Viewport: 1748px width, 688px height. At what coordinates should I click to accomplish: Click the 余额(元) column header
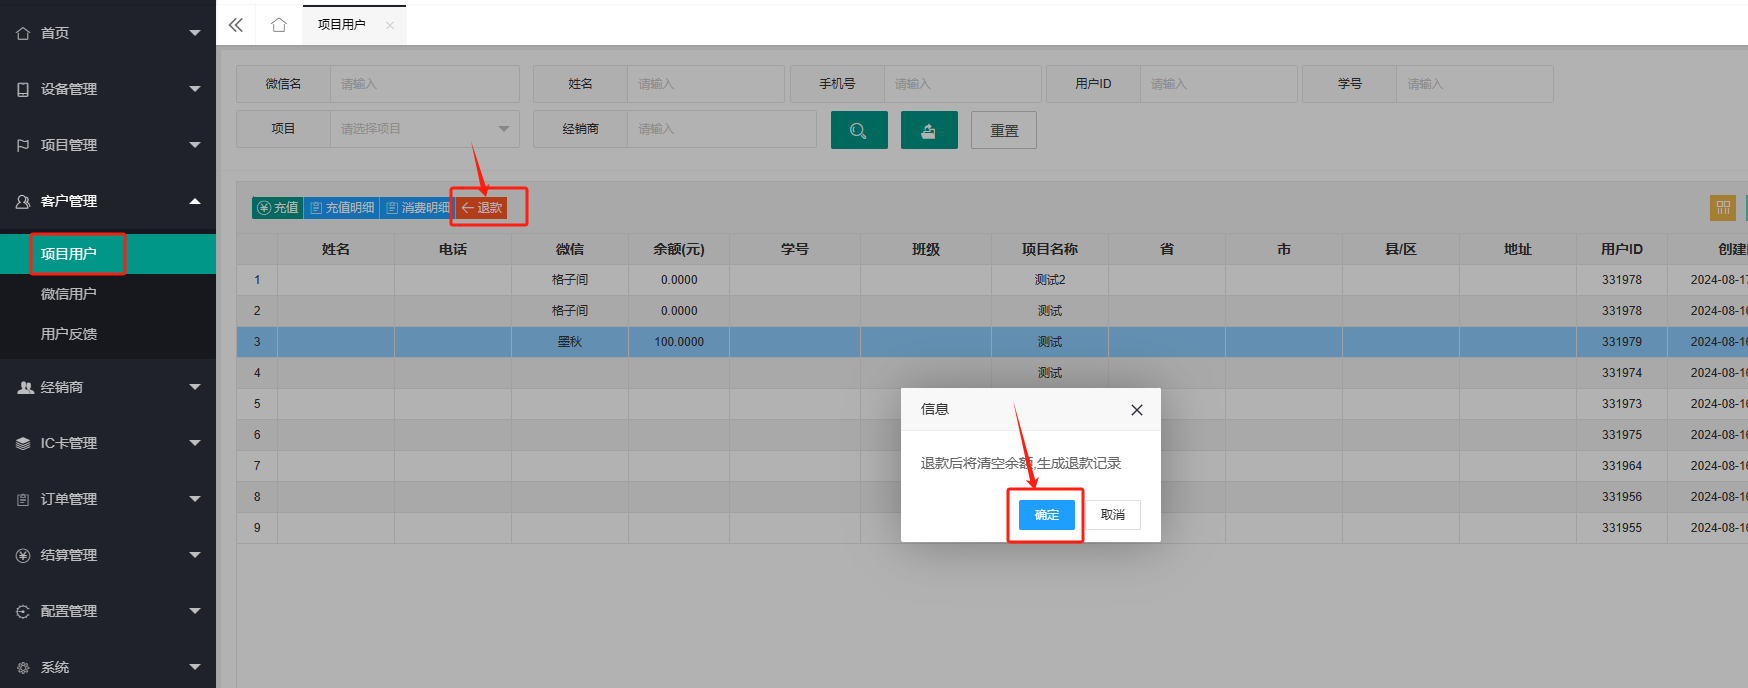pos(679,249)
